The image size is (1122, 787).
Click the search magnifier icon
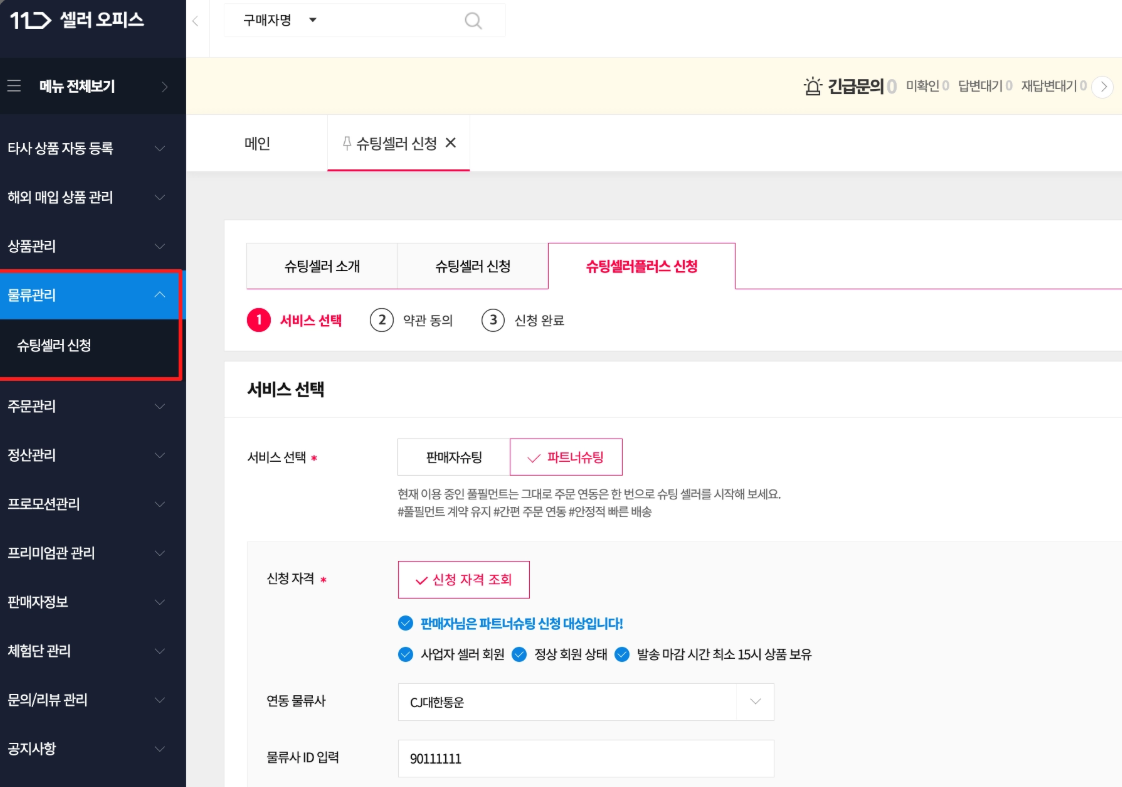[473, 21]
